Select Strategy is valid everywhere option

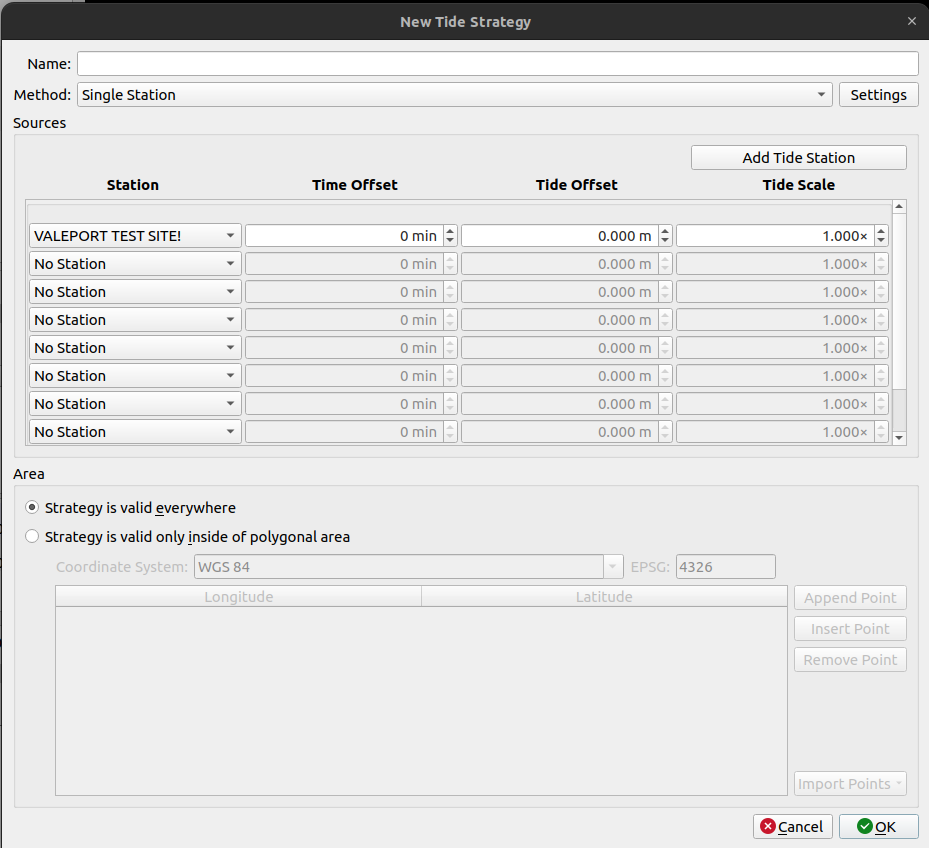tap(32, 508)
